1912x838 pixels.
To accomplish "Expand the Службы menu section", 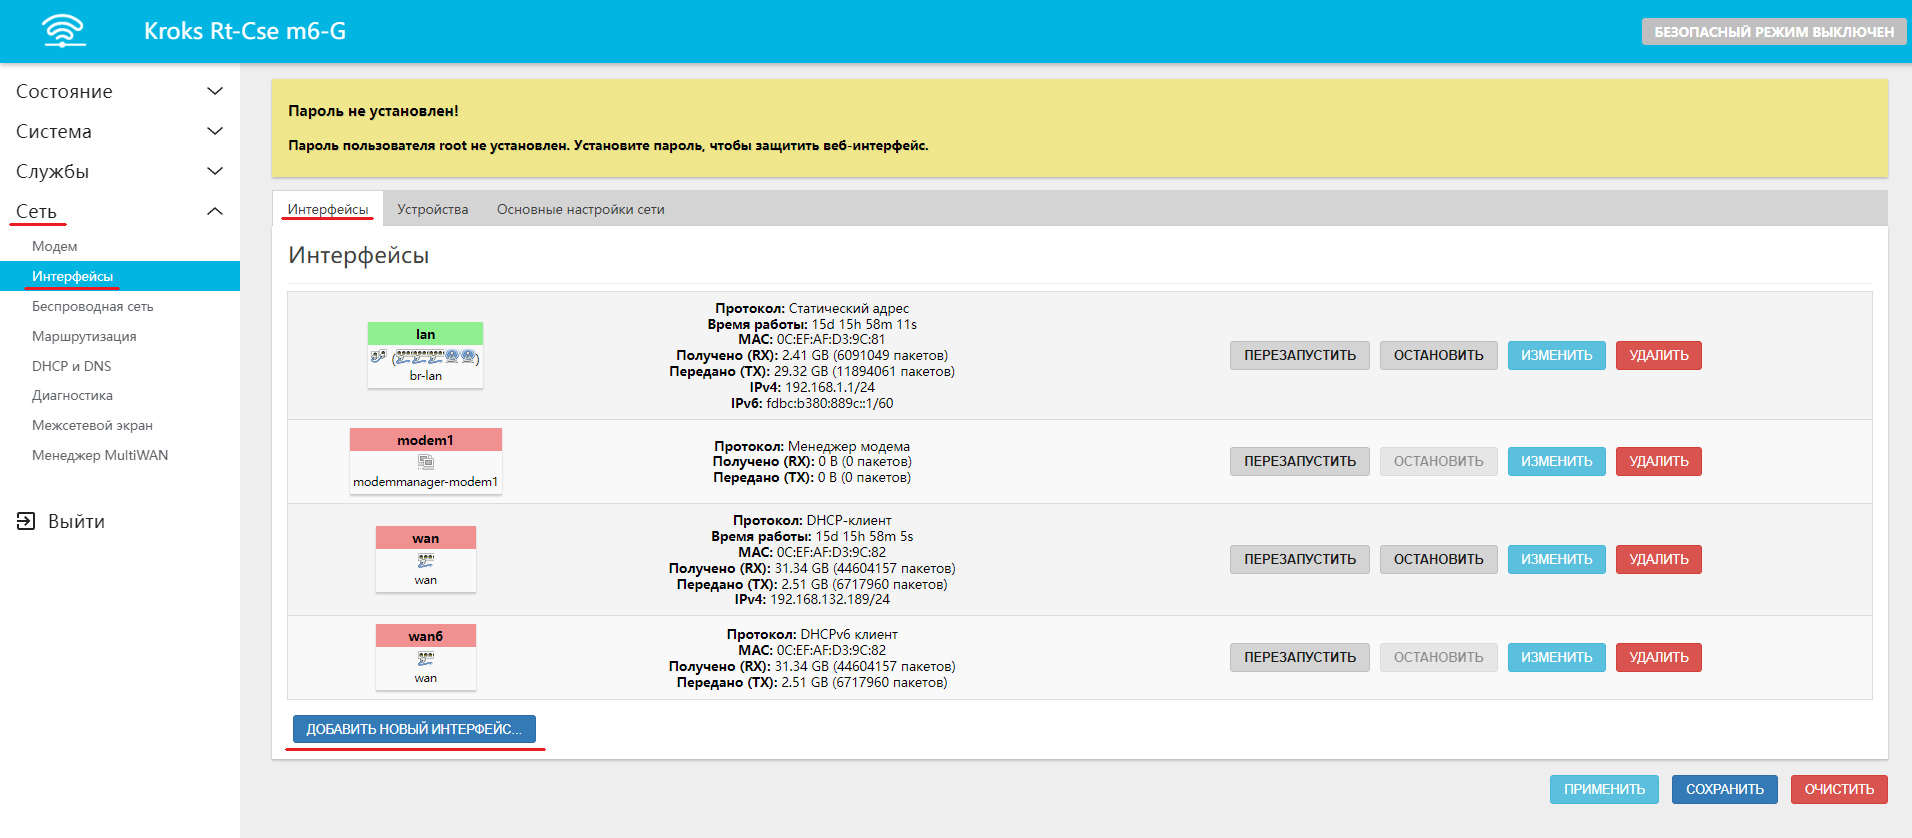I will point(214,171).
